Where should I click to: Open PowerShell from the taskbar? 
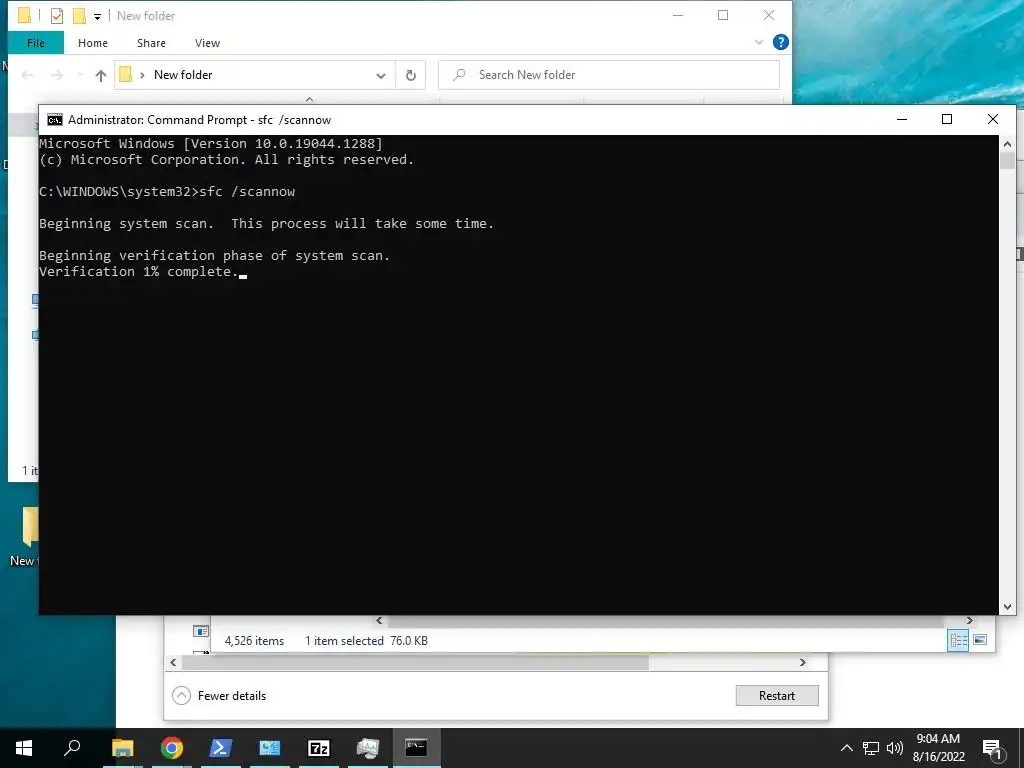point(220,748)
